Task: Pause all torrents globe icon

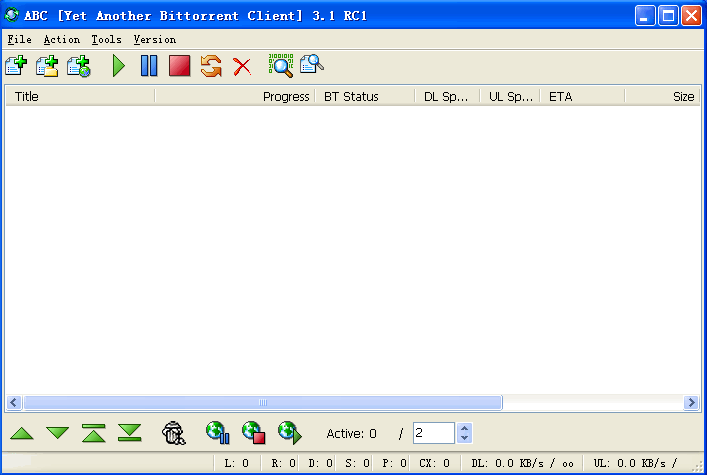Action: [x=218, y=433]
